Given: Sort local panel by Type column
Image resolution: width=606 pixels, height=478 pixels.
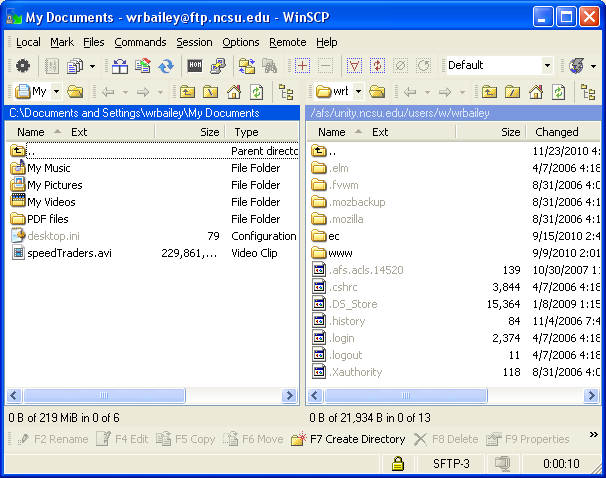Looking at the screenshot, I should point(262,132).
